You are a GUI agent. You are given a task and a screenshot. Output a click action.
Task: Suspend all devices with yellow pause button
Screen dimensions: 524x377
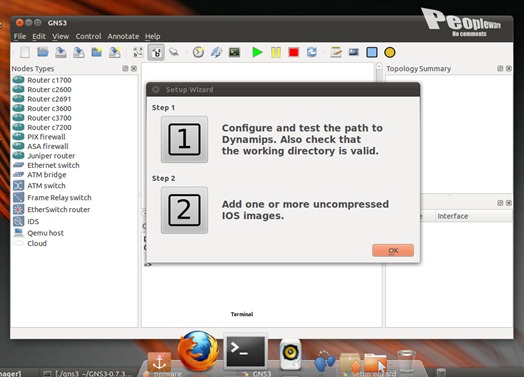click(x=276, y=52)
